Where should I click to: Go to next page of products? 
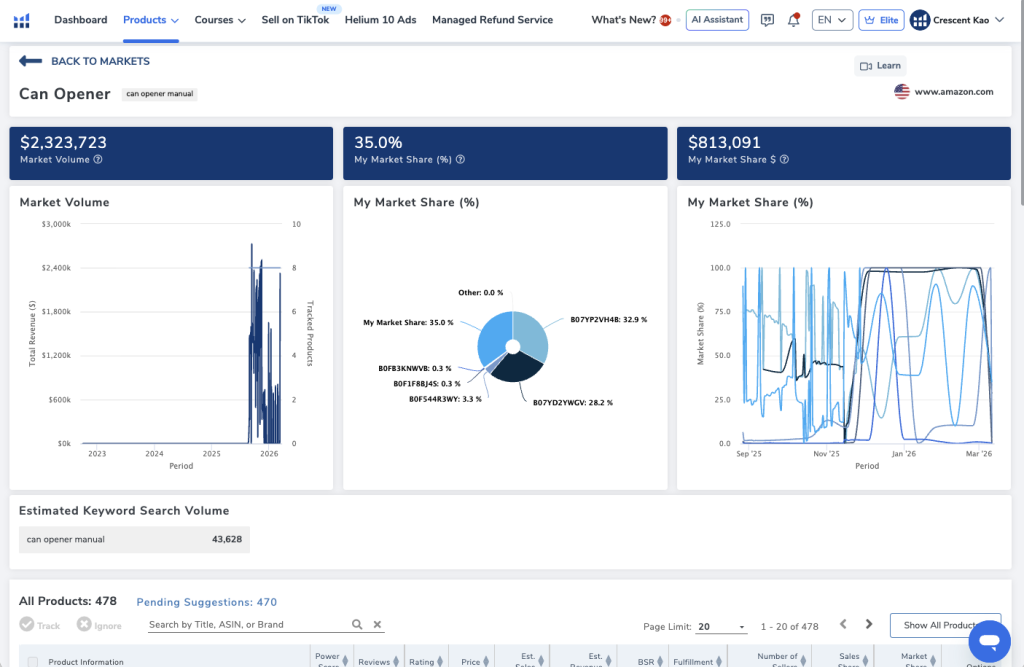click(x=869, y=625)
